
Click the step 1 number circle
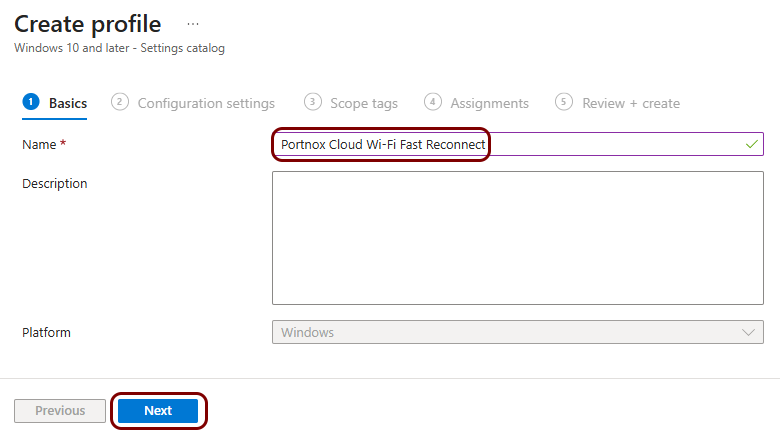(x=30, y=102)
